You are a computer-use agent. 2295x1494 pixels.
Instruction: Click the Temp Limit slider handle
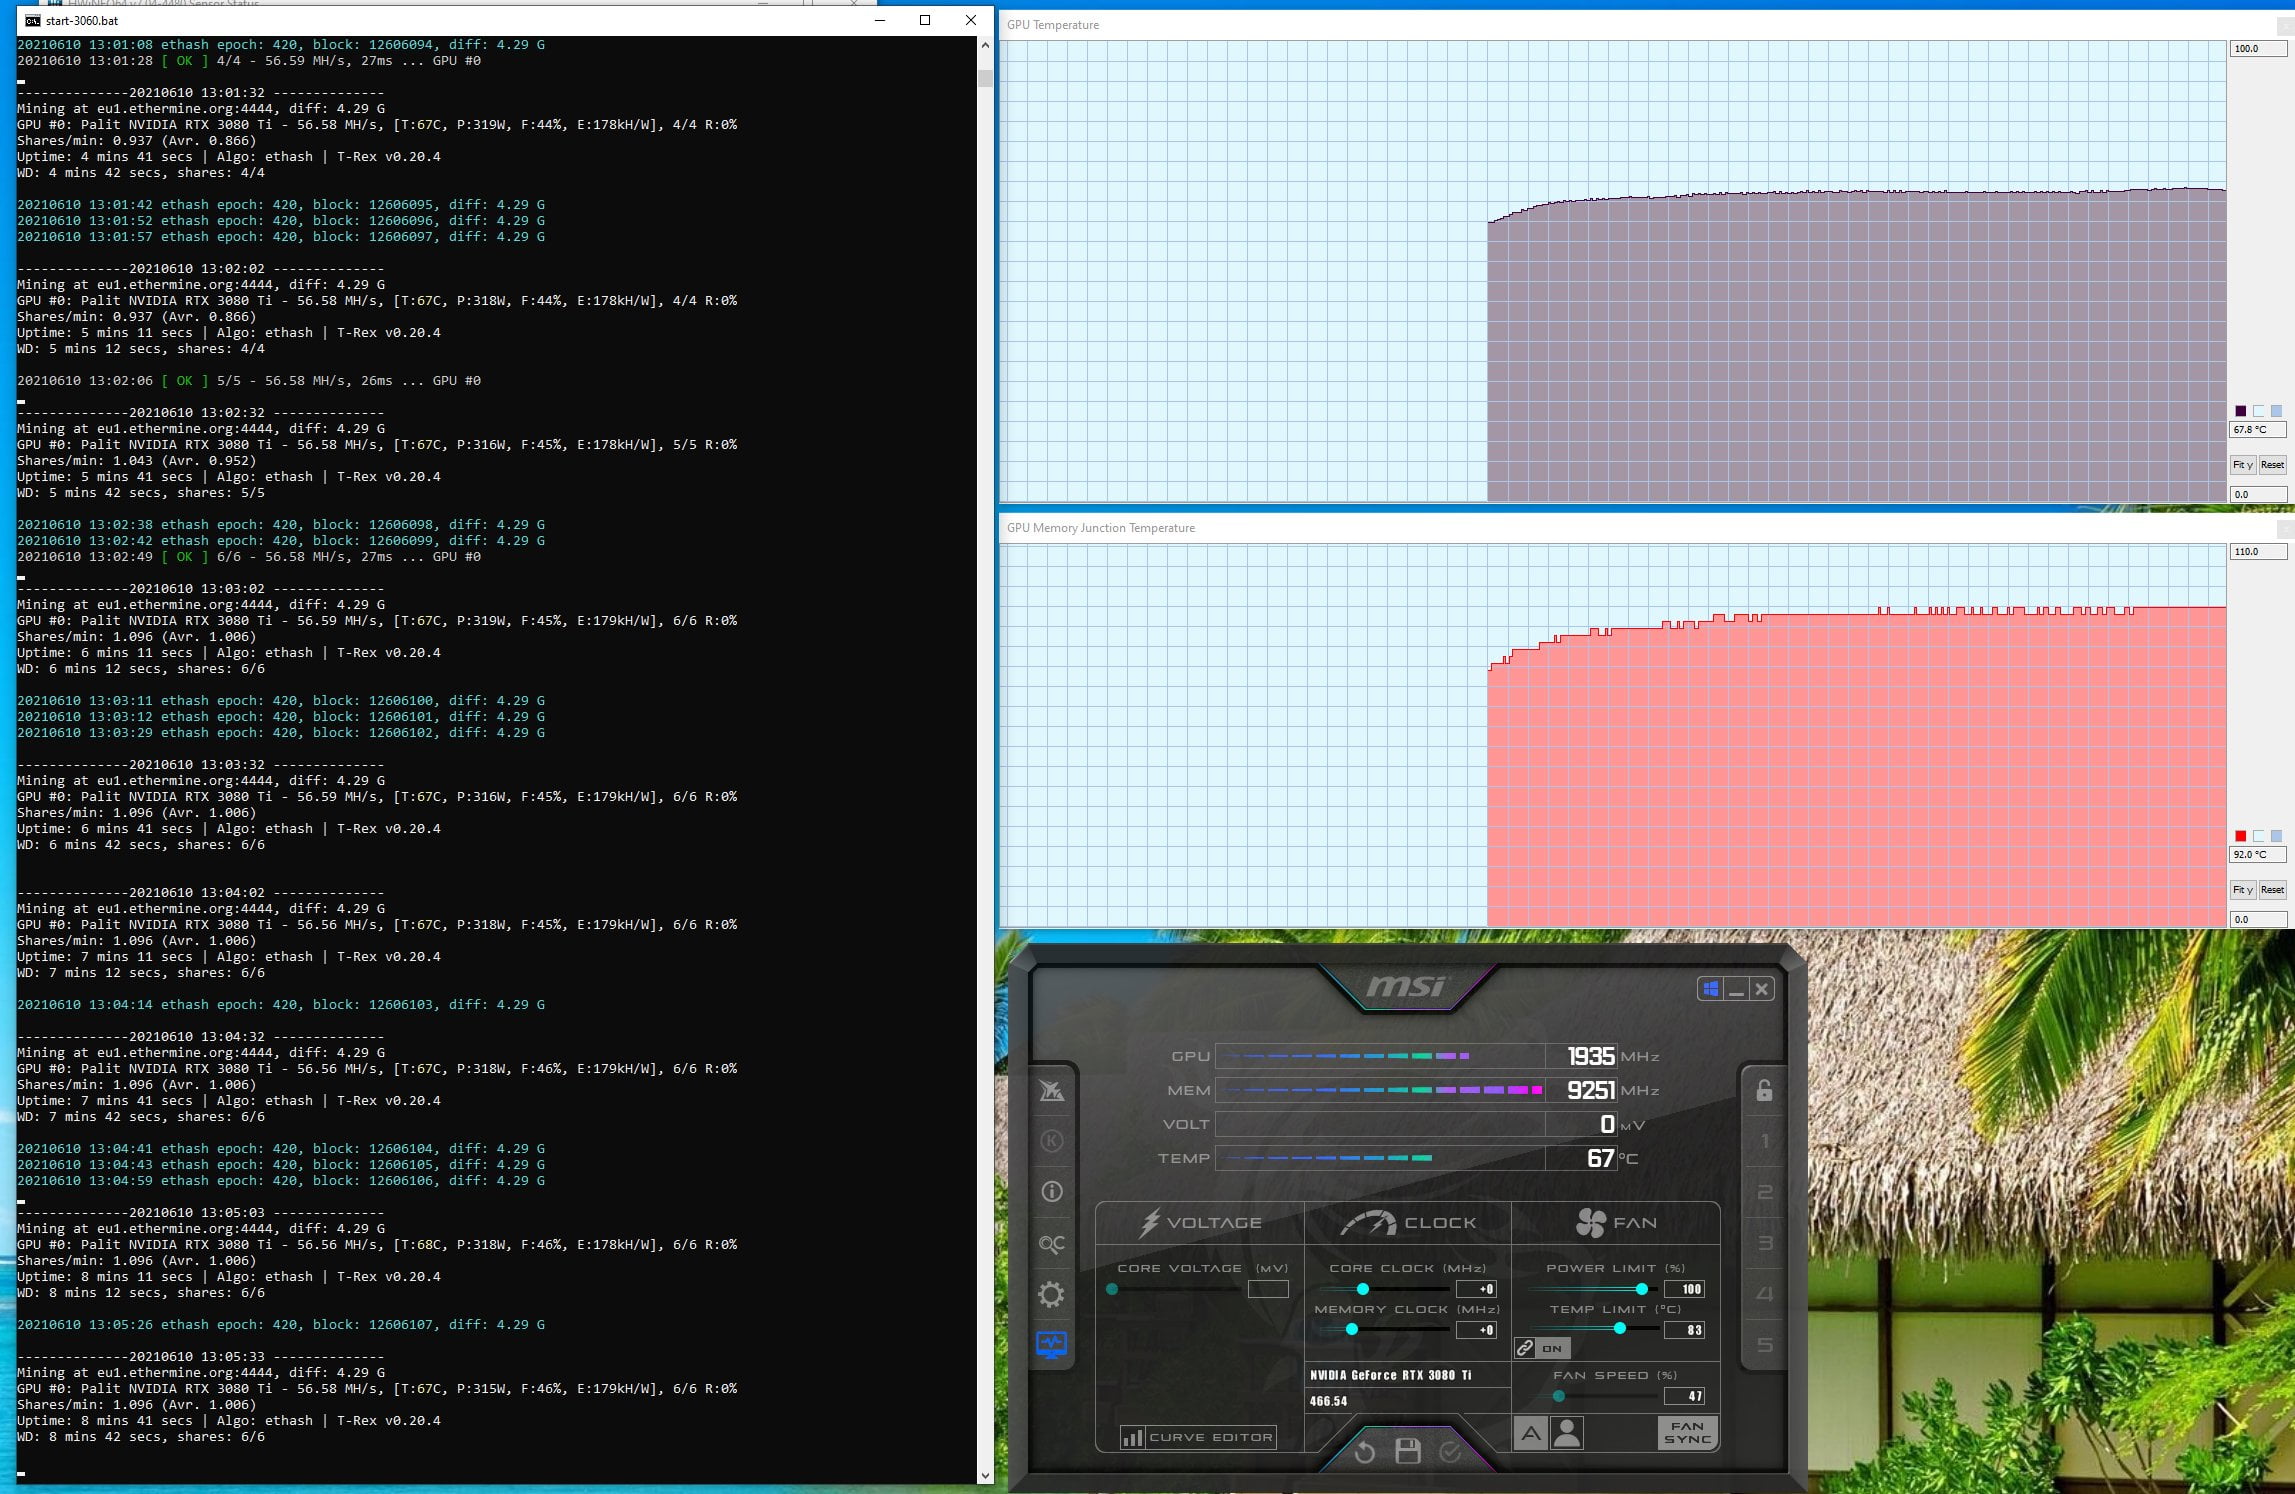pos(1619,1329)
